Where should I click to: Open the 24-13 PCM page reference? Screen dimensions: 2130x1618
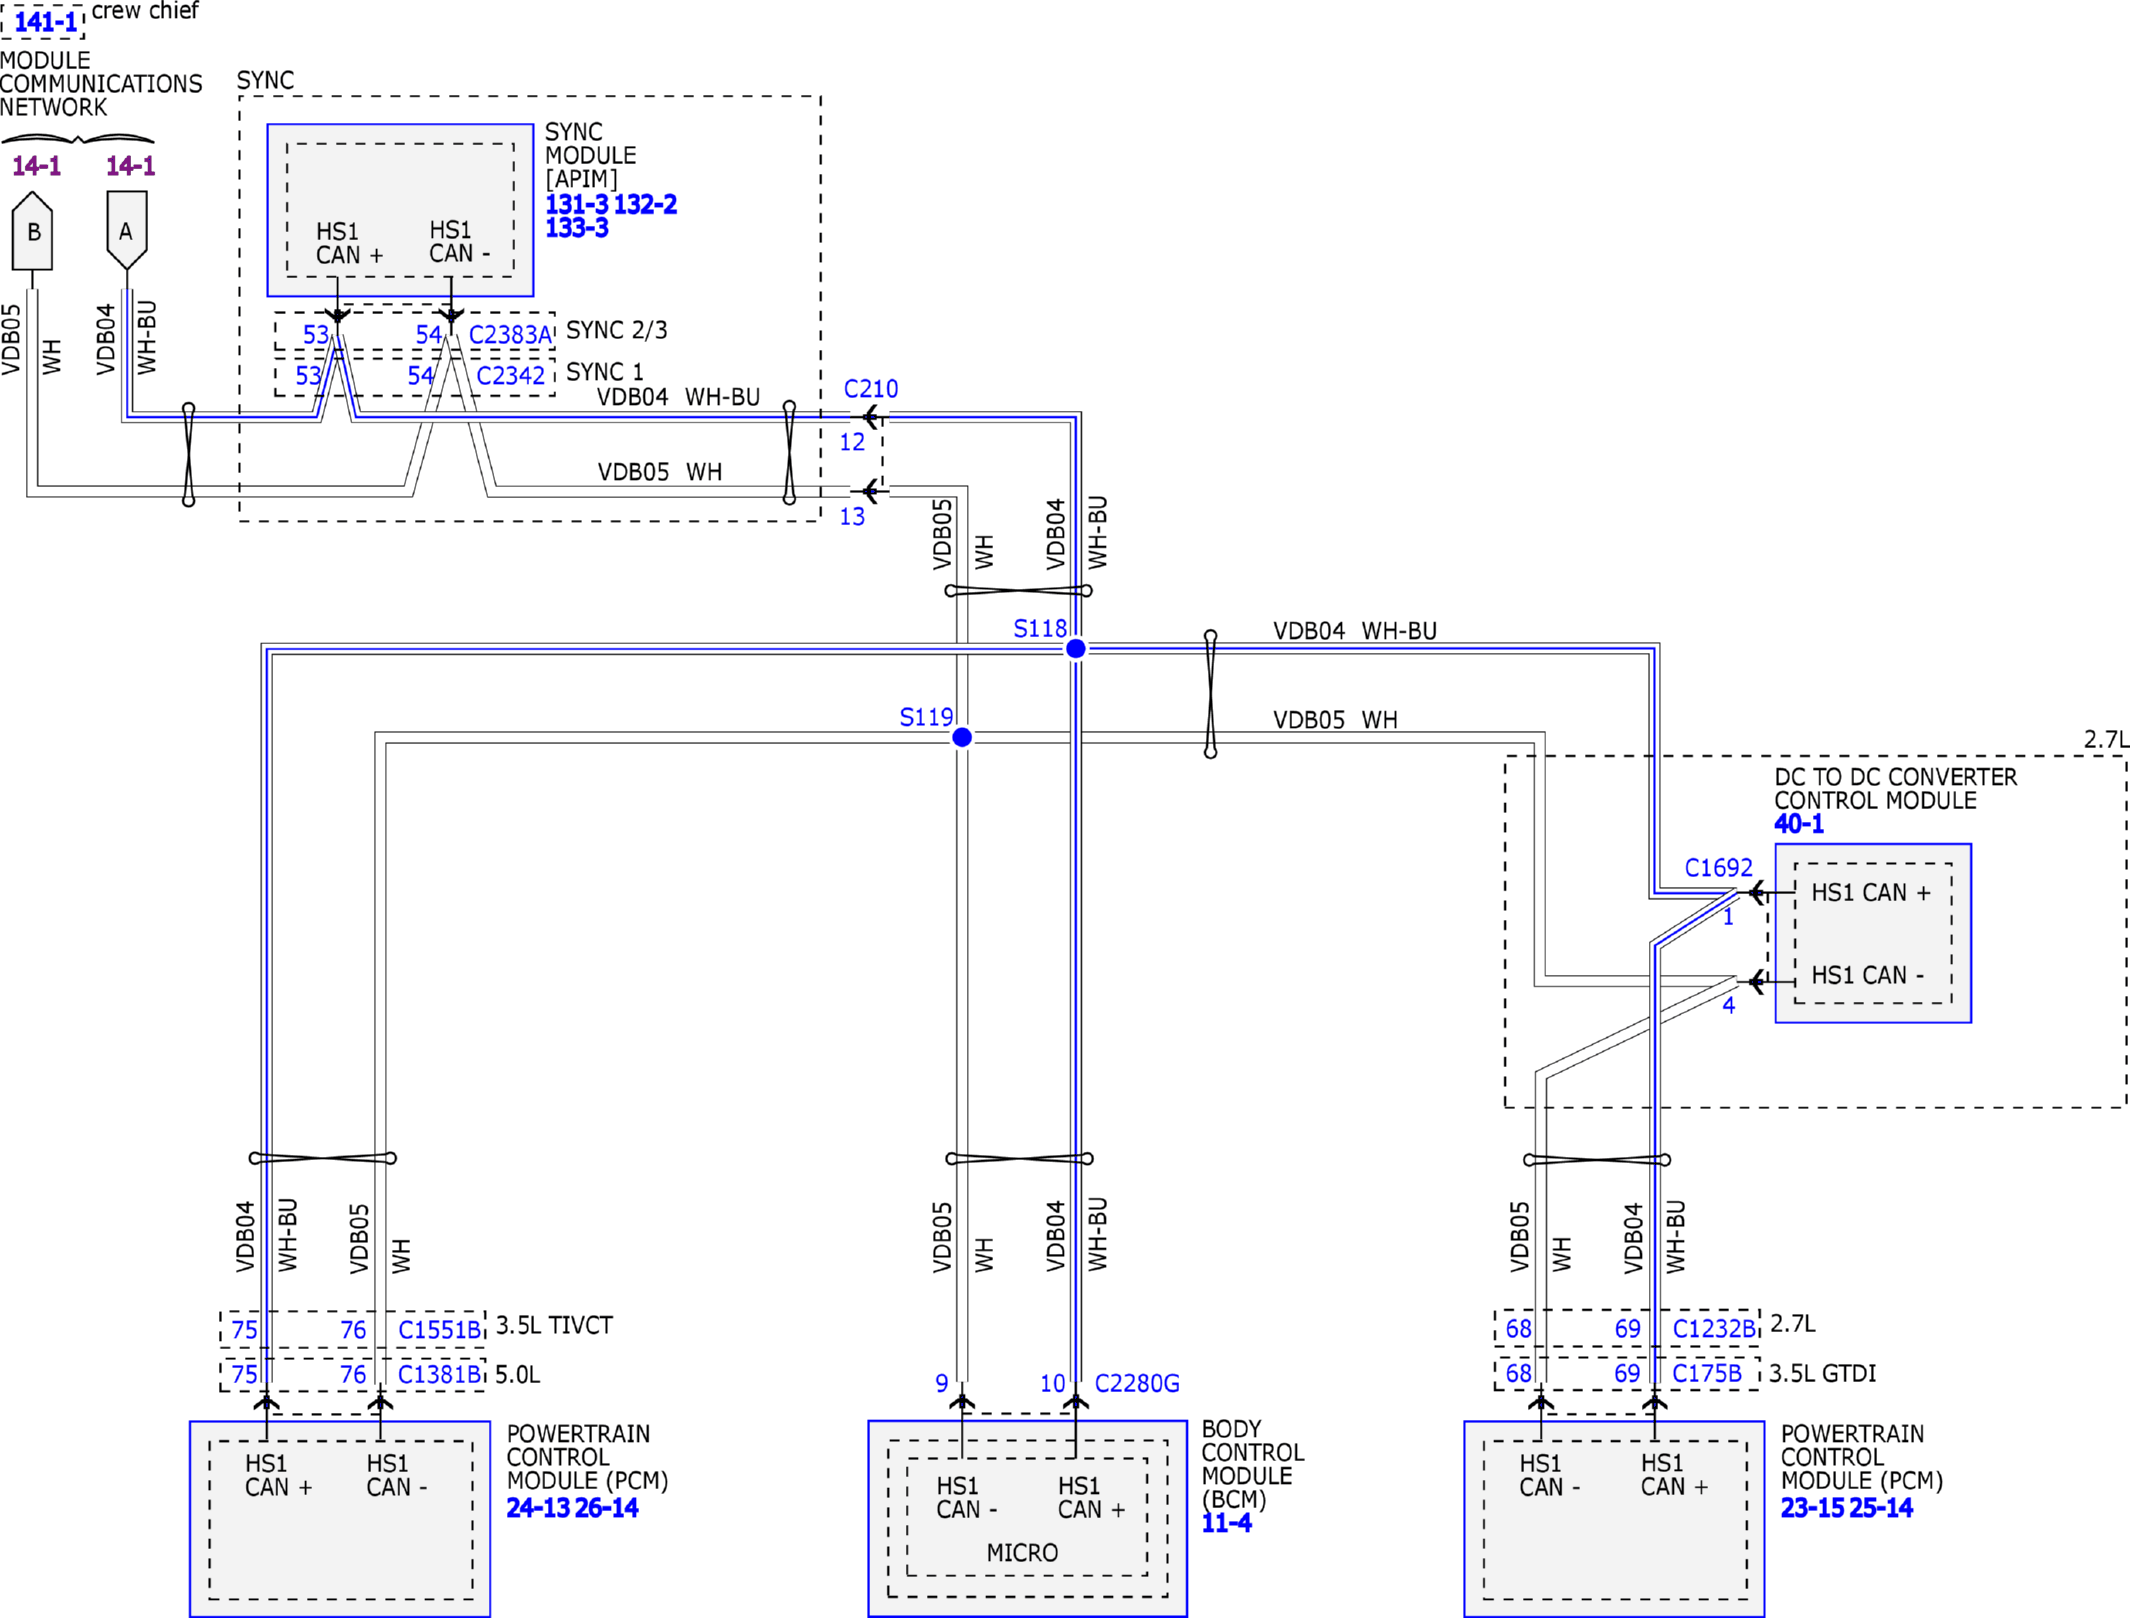click(537, 1508)
